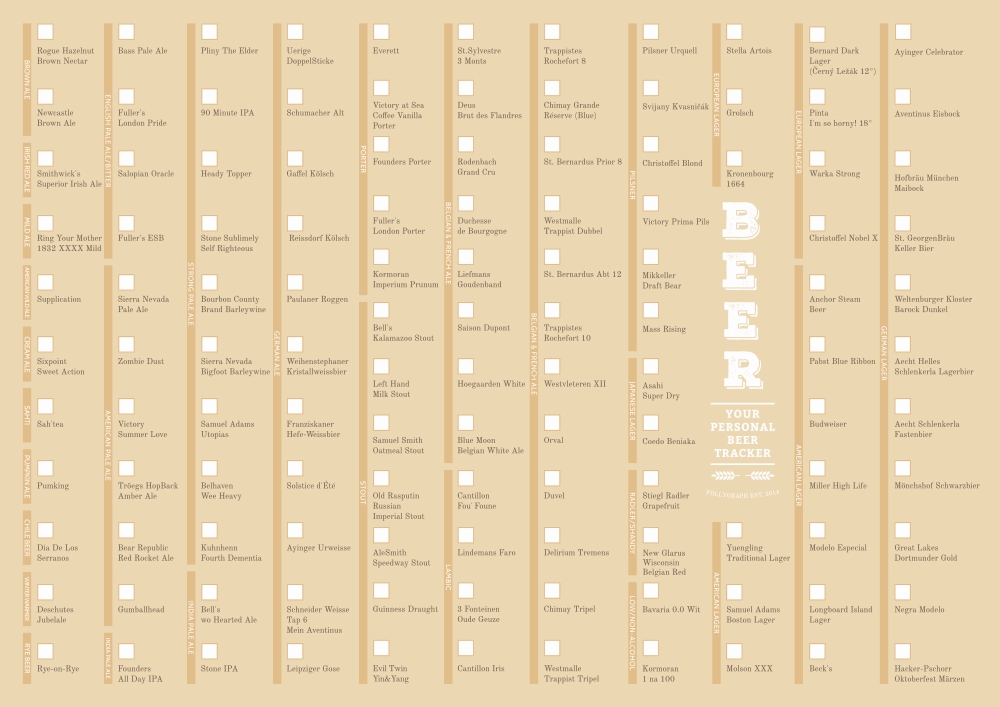Tick the Cantillon Iris checkbox
Image resolution: width=1000 pixels, height=707 pixels.
(x=466, y=648)
